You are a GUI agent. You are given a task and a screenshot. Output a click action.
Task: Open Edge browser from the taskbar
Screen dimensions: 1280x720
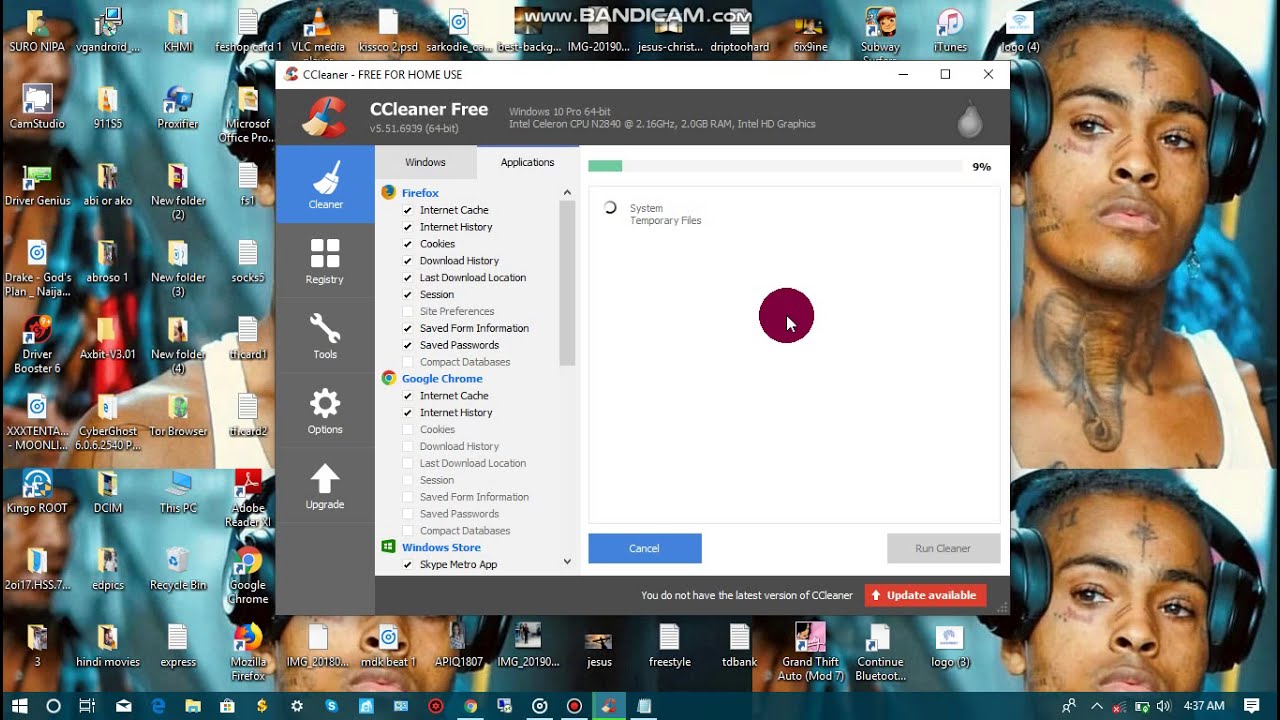[158, 706]
